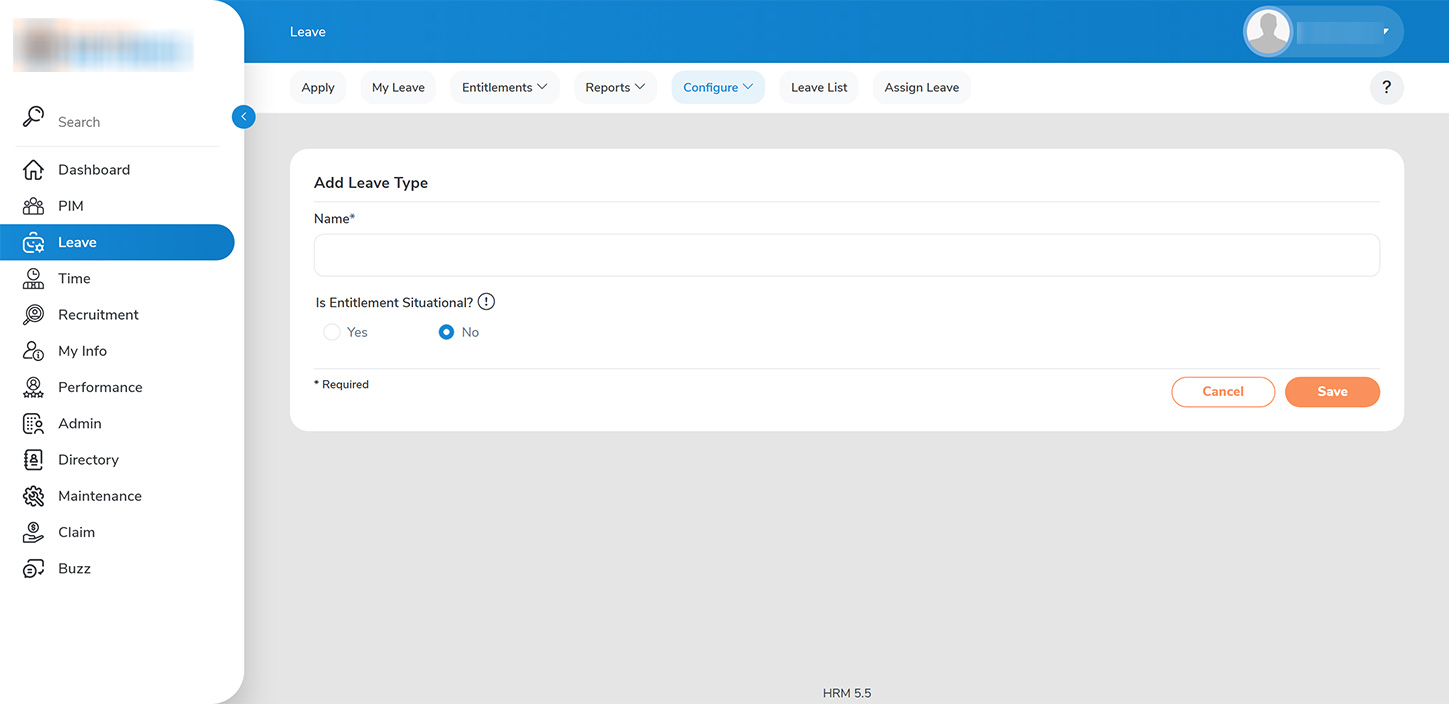
Task: Click the Time clock icon in sidebar
Action: click(33, 279)
